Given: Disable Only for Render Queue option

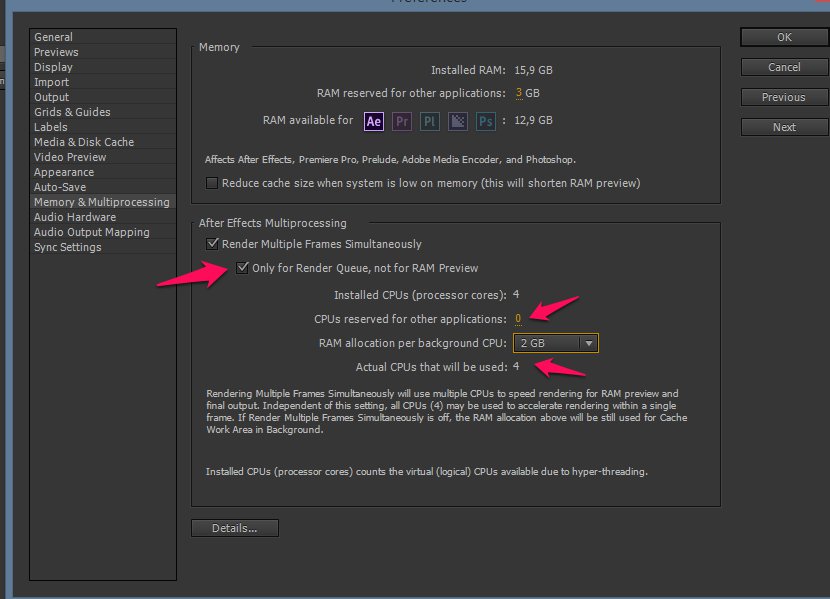Looking at the screenshot, I should point(242,268).
